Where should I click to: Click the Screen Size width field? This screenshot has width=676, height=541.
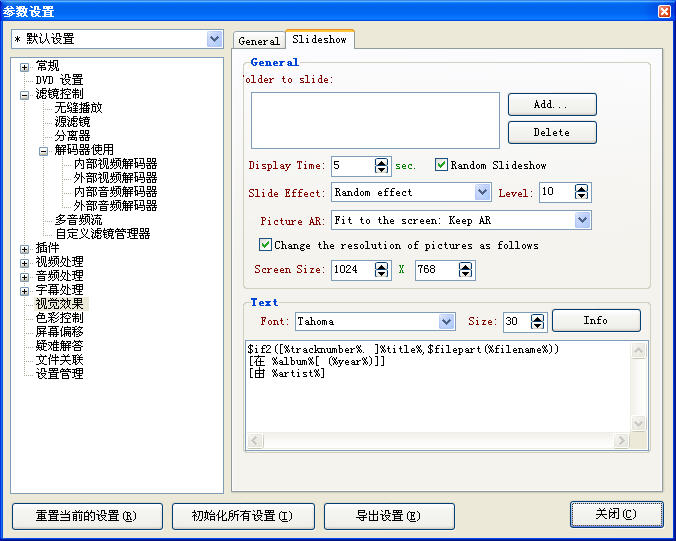351,270
